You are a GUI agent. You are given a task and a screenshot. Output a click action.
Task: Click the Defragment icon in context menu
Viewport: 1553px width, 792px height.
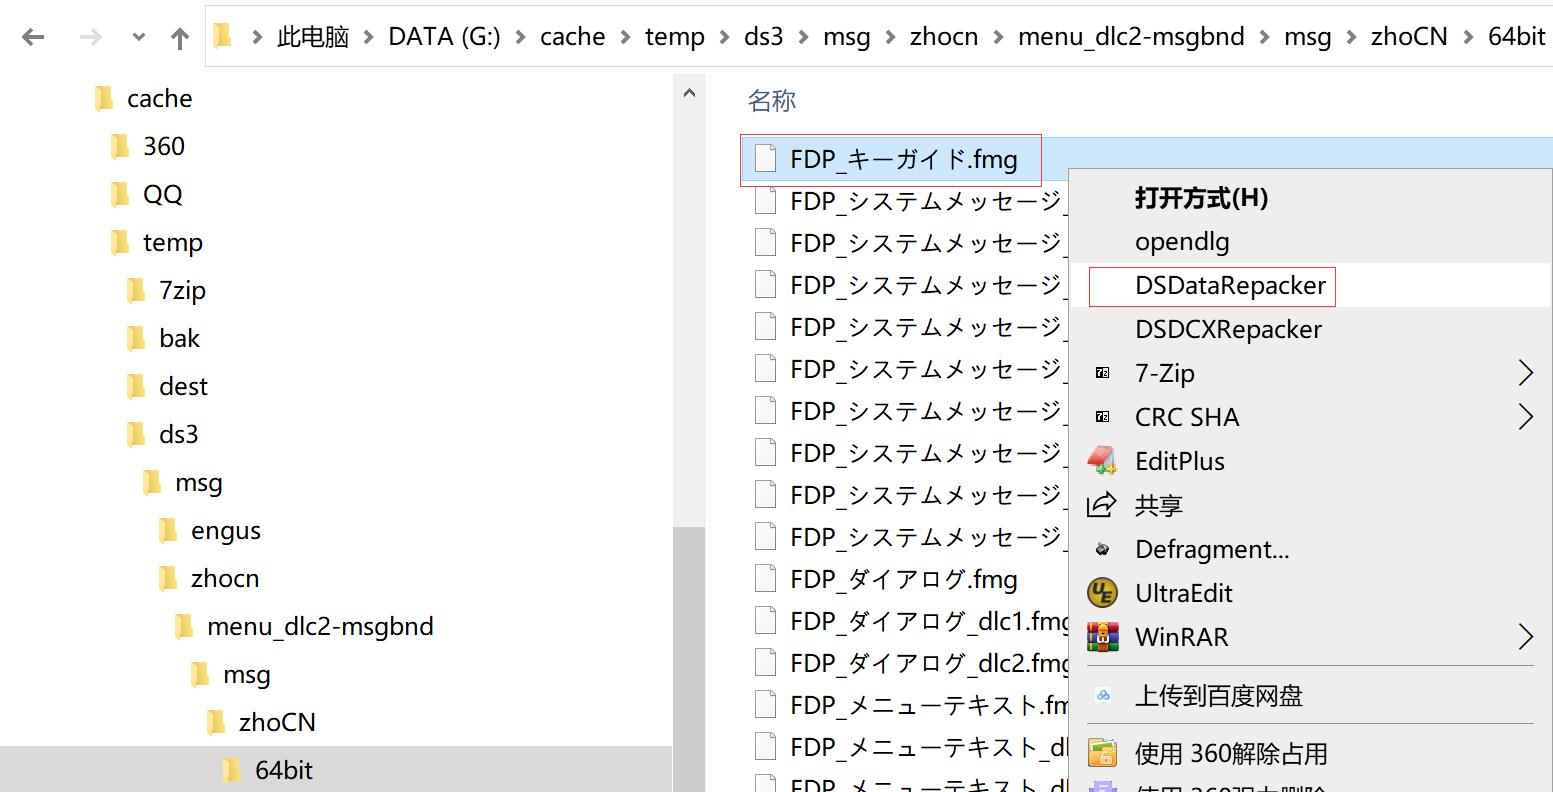[1102, 549]
